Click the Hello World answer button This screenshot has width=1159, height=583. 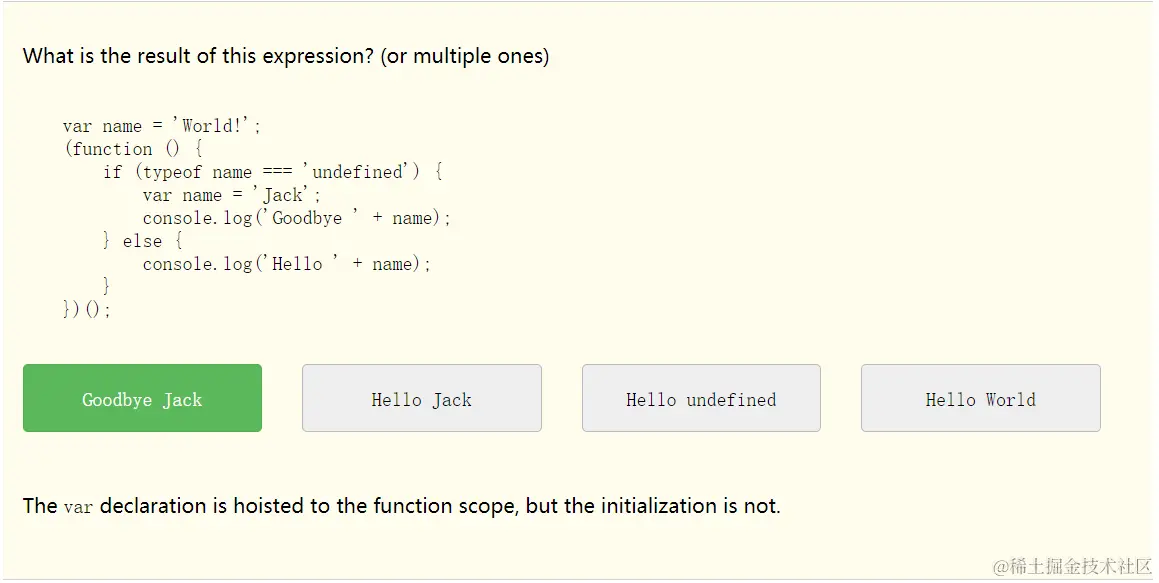click(980, 399)
